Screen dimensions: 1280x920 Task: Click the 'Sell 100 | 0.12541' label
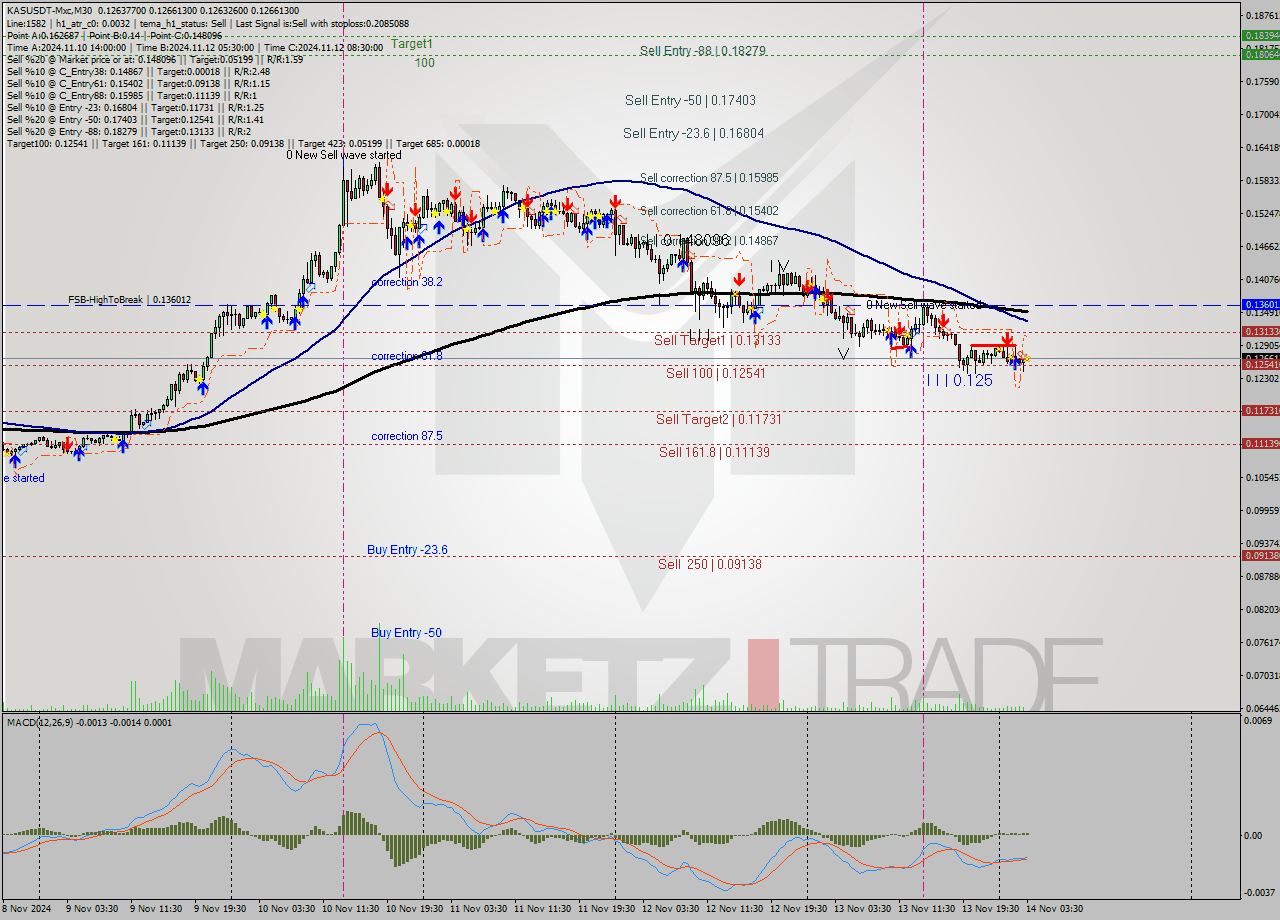715,373
